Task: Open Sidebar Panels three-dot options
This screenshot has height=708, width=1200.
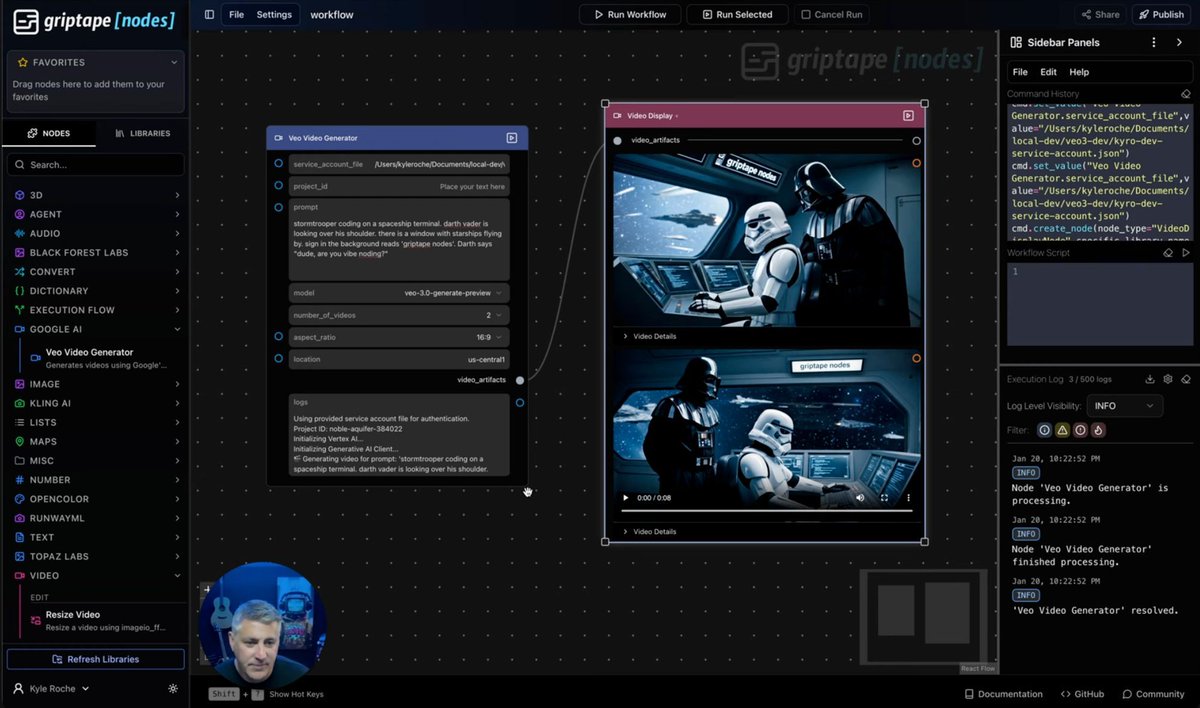Action: coord(1154,42)
